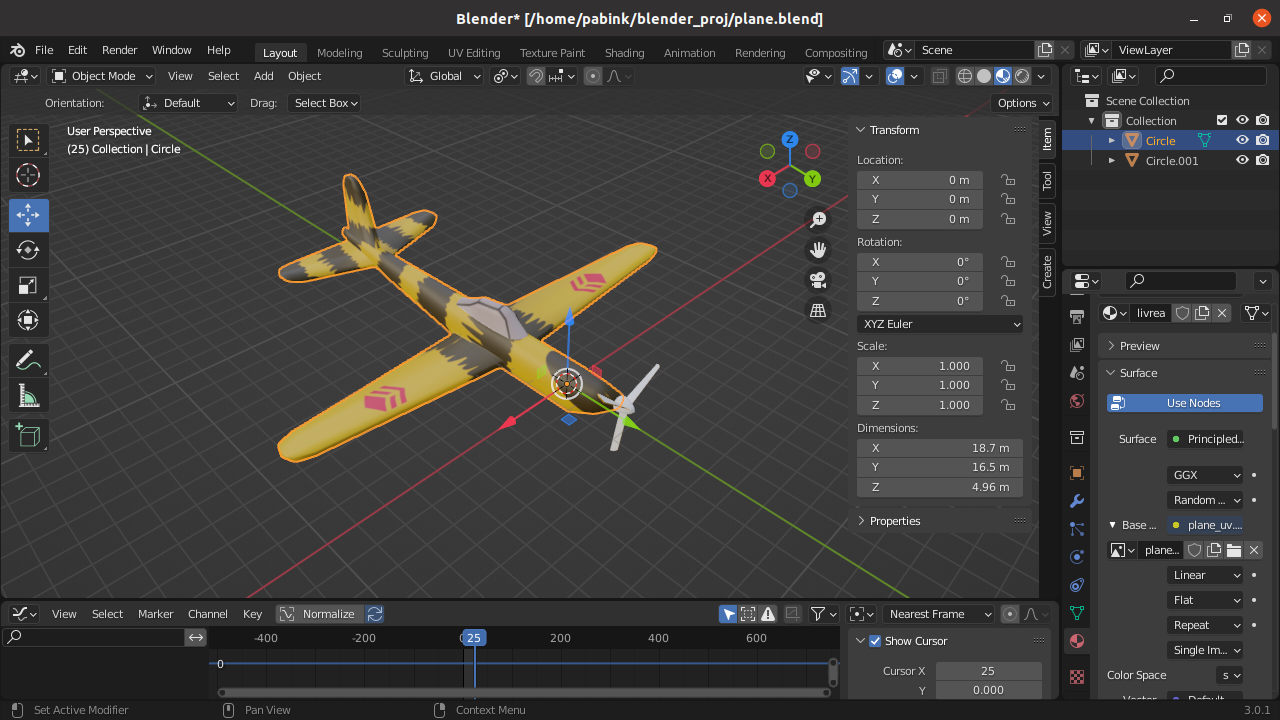The image size is (1280, 720).
Task: Expand the Circle object in outliner
Action: [1112, 141]
